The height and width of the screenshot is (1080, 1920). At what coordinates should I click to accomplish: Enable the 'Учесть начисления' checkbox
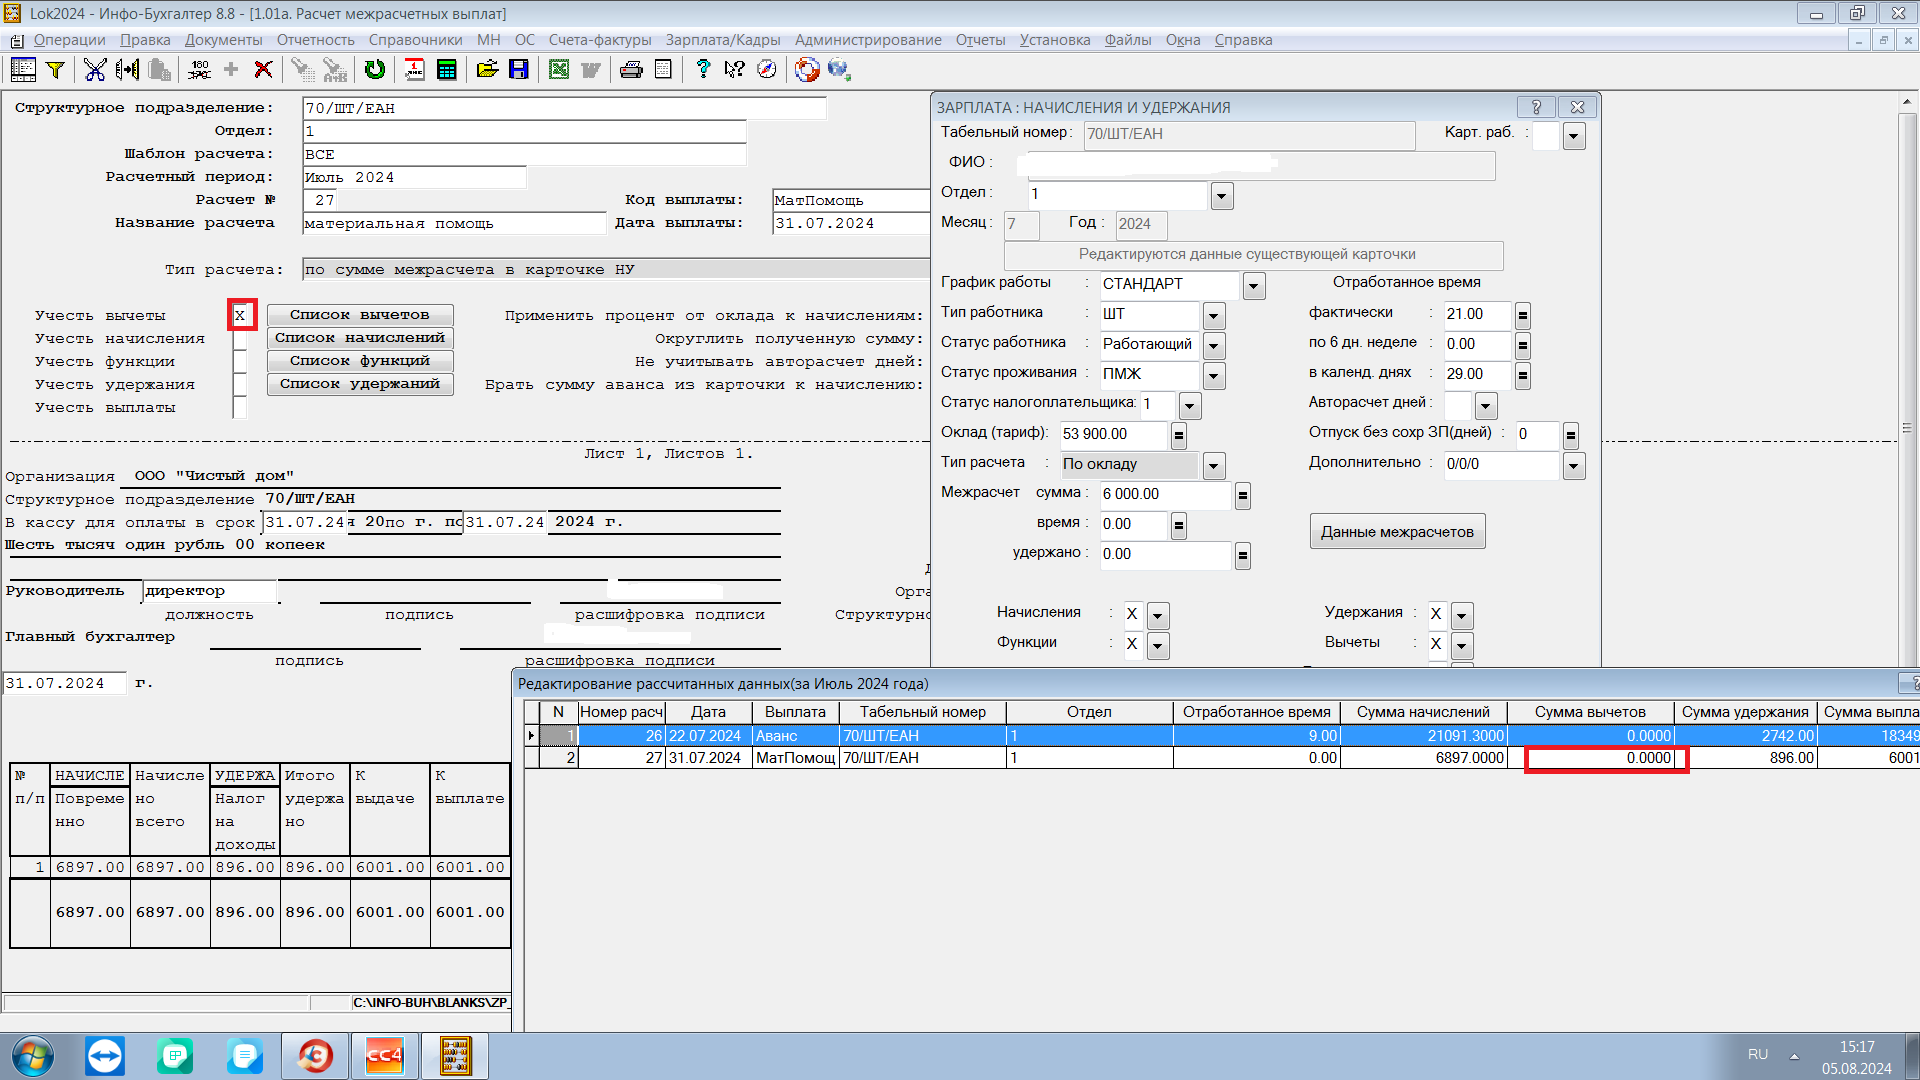(240, 339)
